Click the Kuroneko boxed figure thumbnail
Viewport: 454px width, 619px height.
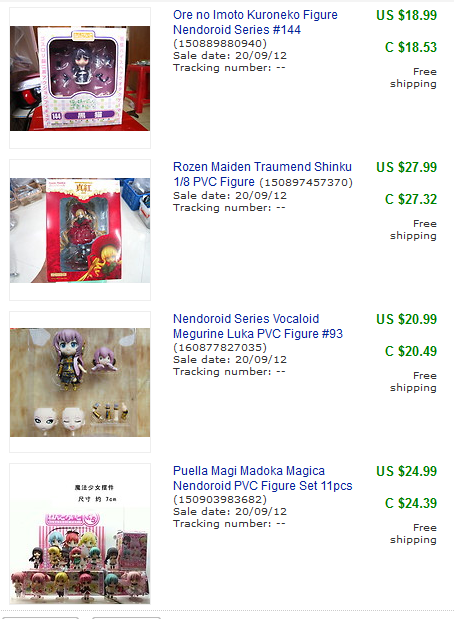pyautogui.click(x=80, y=78)
